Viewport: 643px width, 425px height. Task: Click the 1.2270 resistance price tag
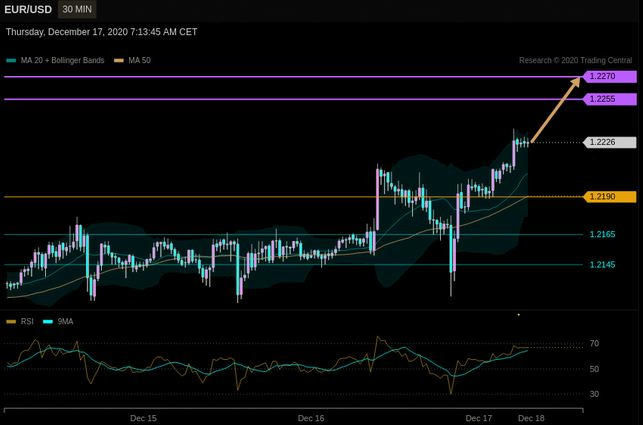tap(610, 76)
